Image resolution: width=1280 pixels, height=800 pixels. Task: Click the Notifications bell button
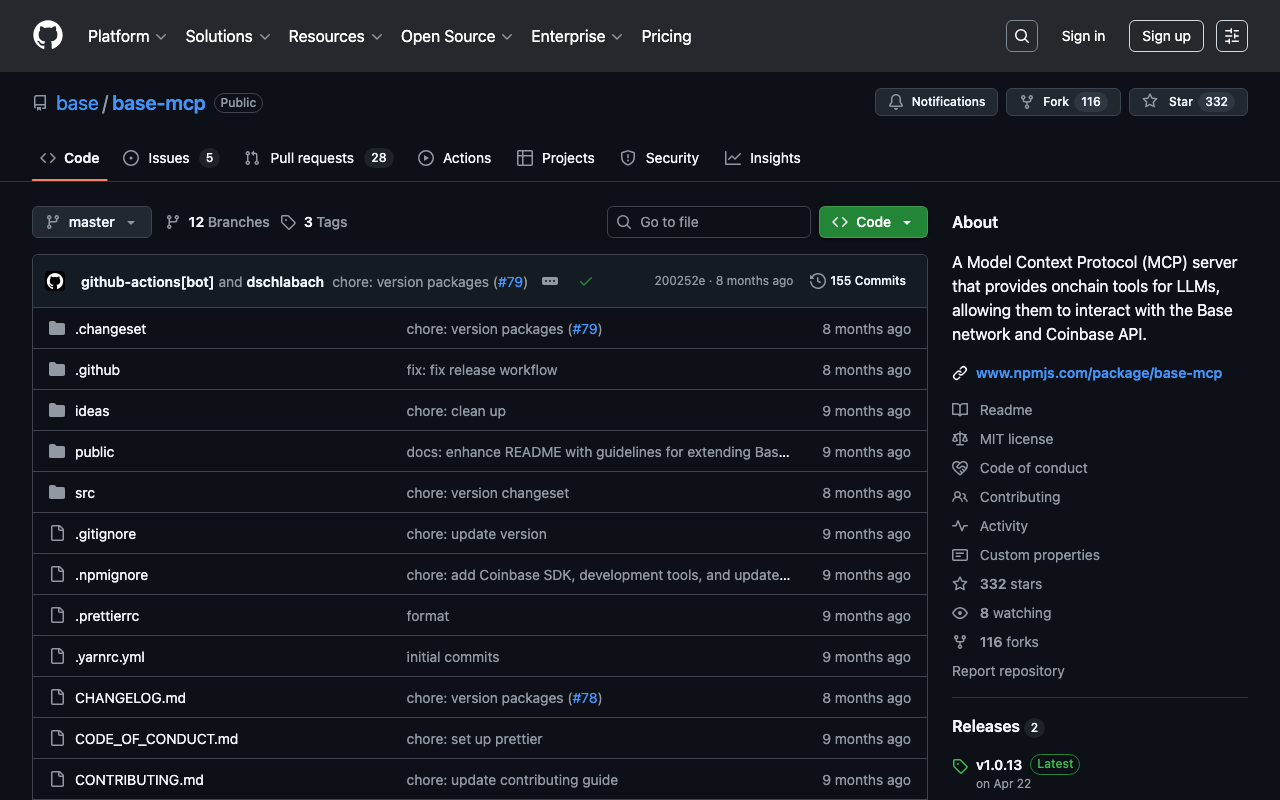(x=937, y=102)
